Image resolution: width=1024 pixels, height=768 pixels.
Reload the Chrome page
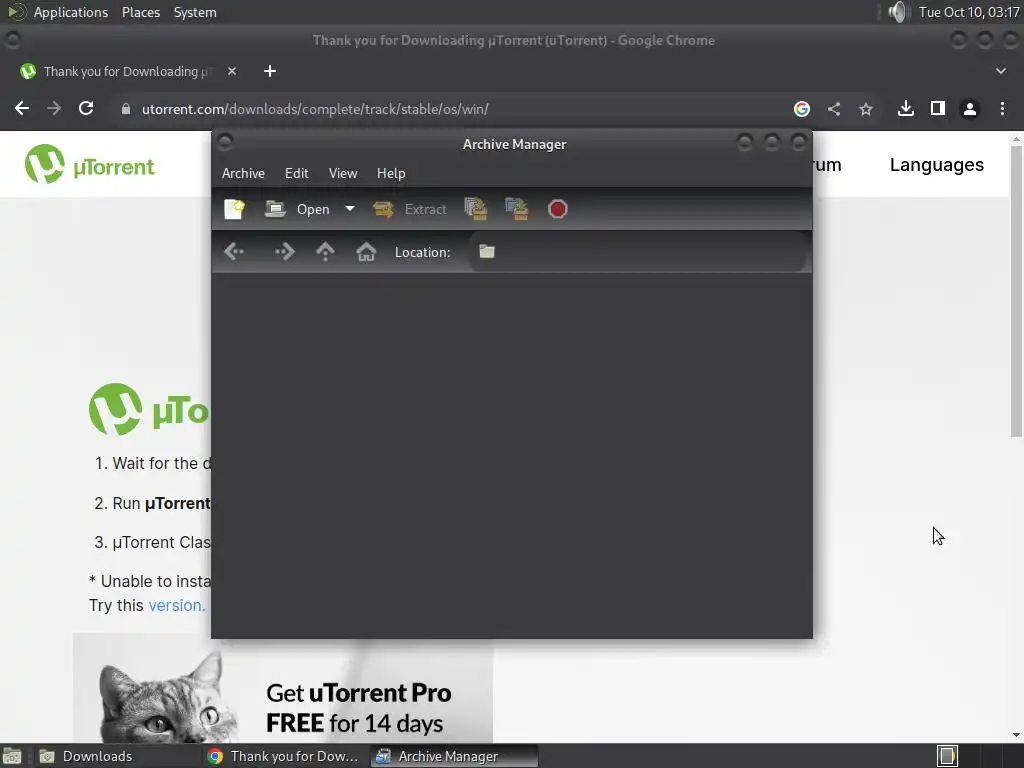coord(86,108)
